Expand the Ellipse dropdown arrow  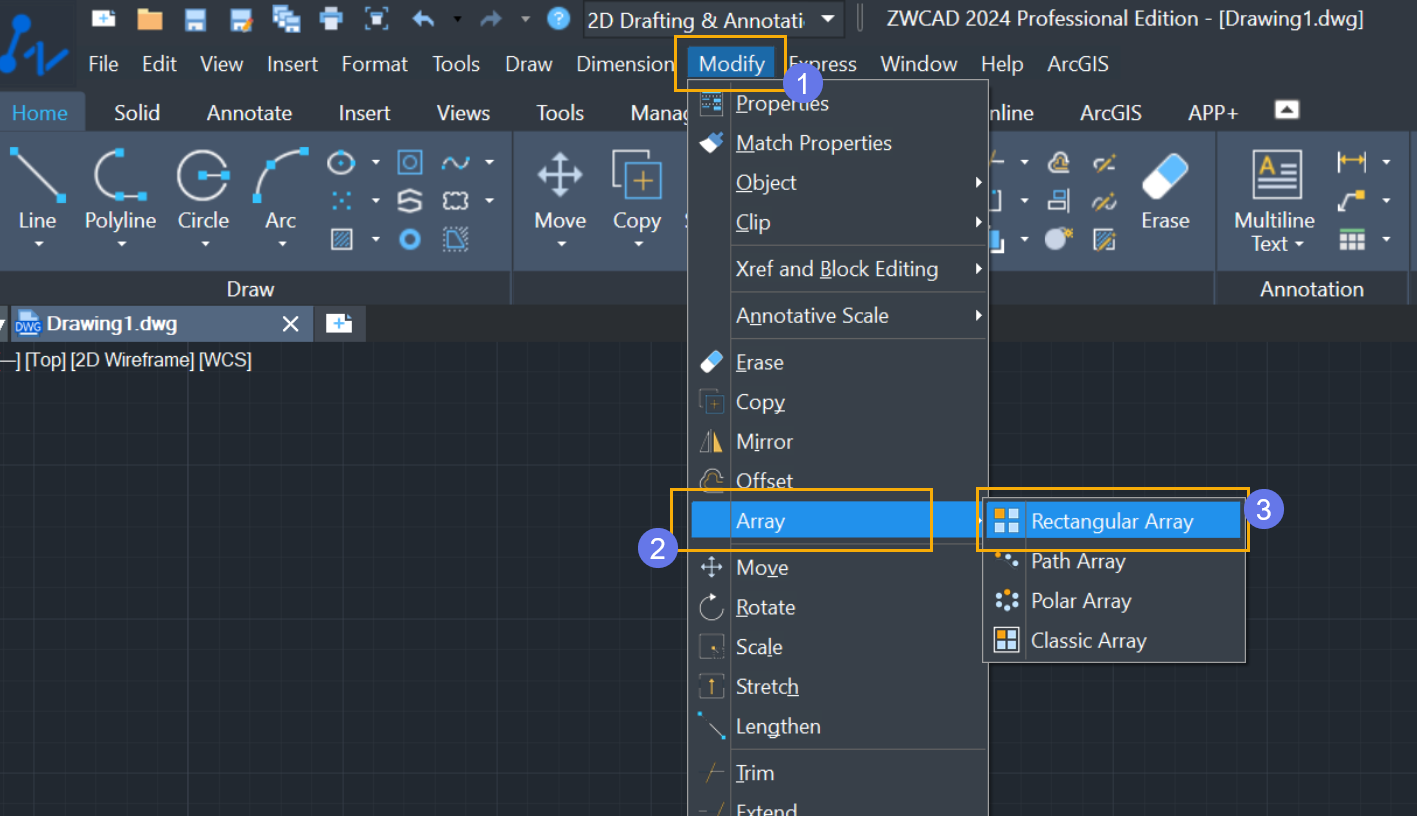click(375, 162)
